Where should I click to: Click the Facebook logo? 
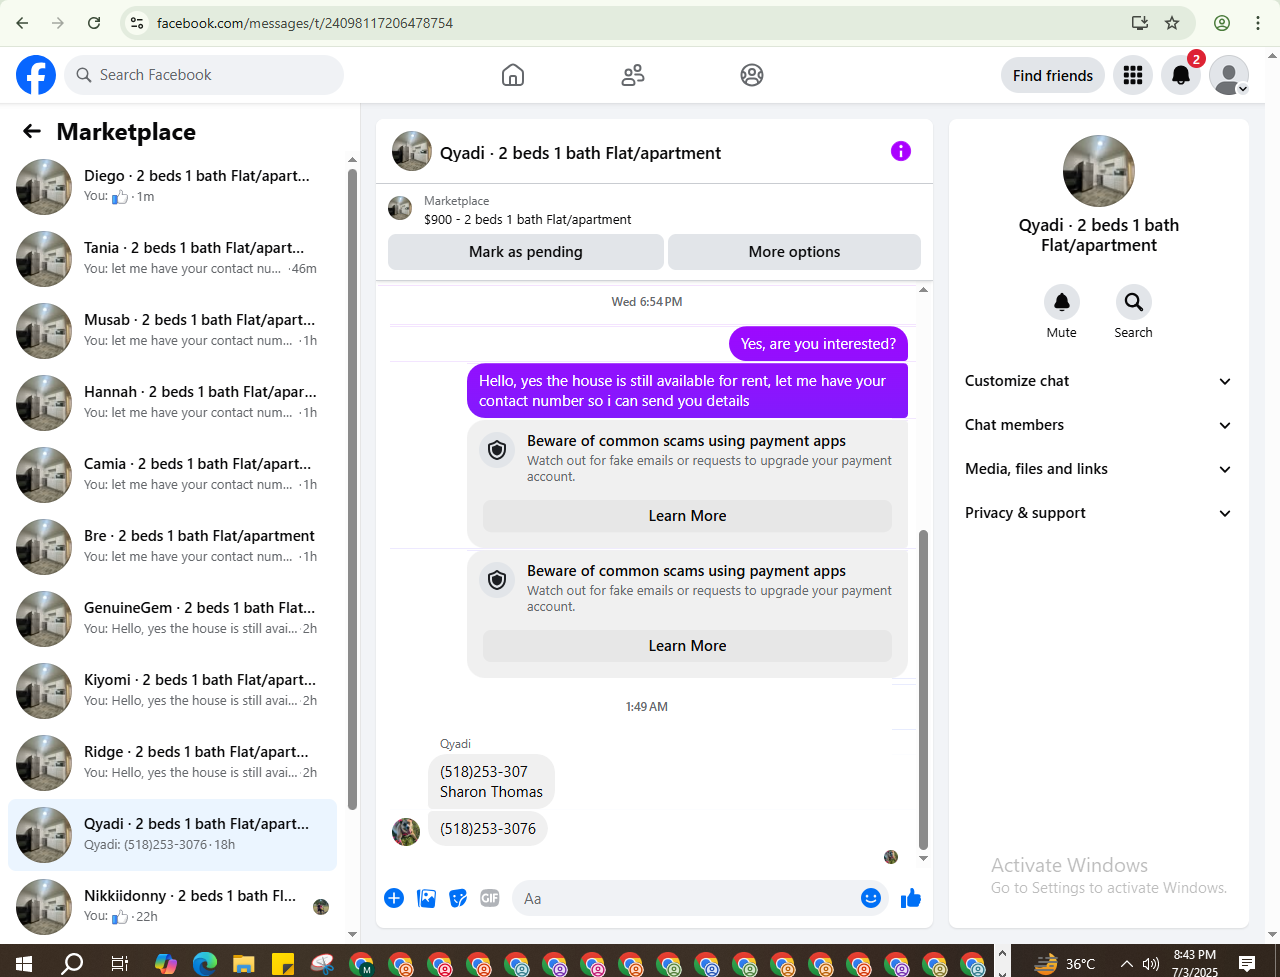[36, 75]
